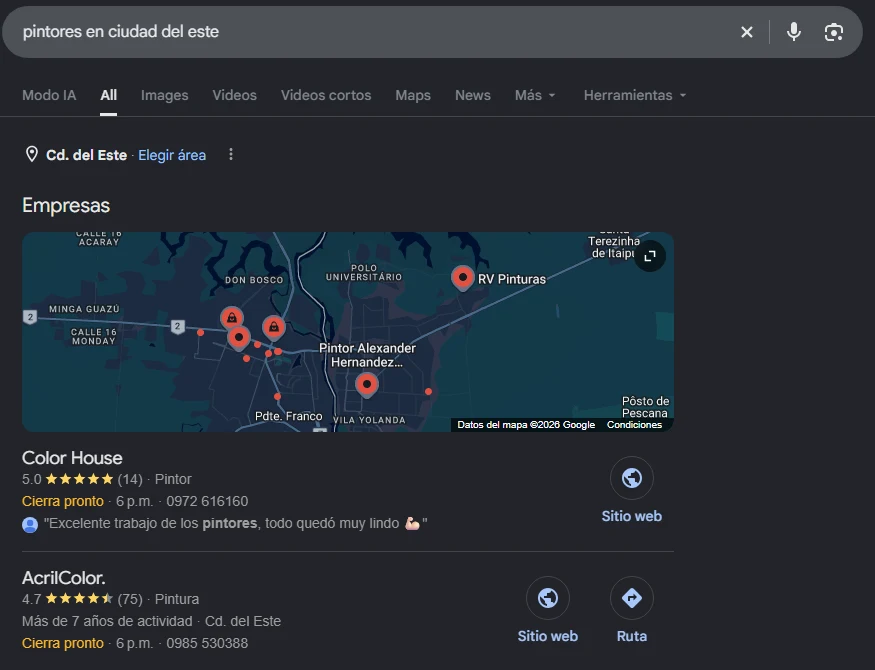
Task: Click the Vila Yolanda map label
Action: pos(369,420)
